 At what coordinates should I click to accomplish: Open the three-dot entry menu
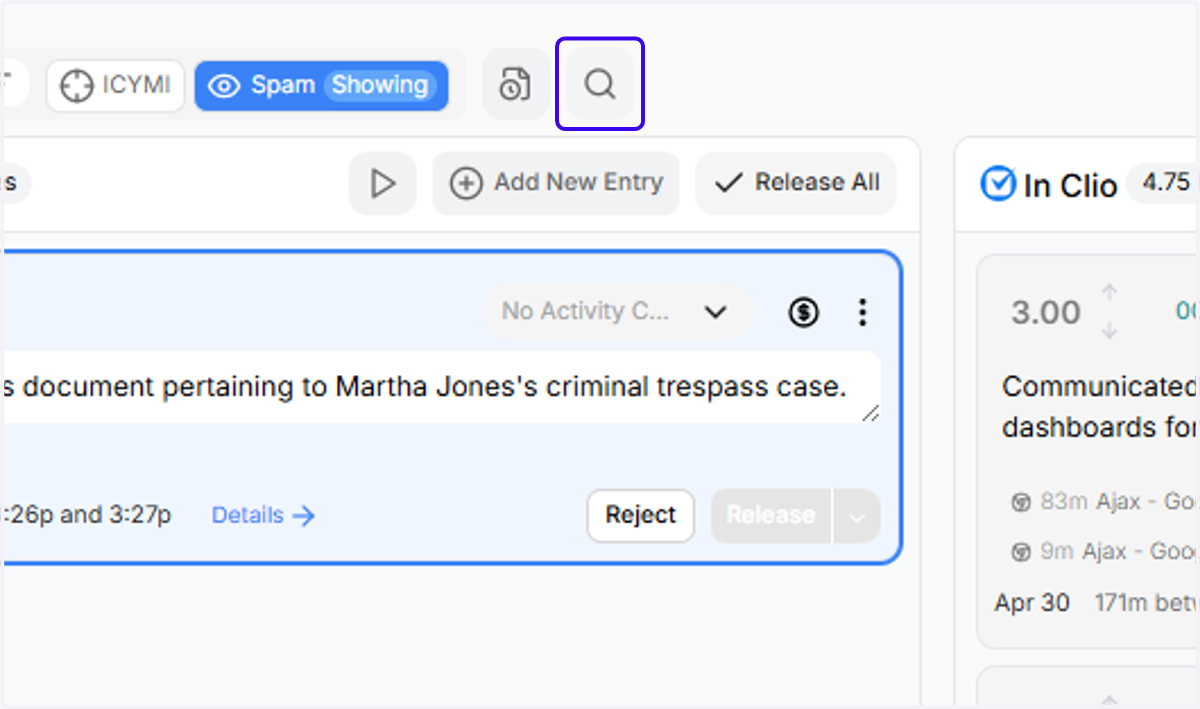pyautogui.click(x=862, y=312)
